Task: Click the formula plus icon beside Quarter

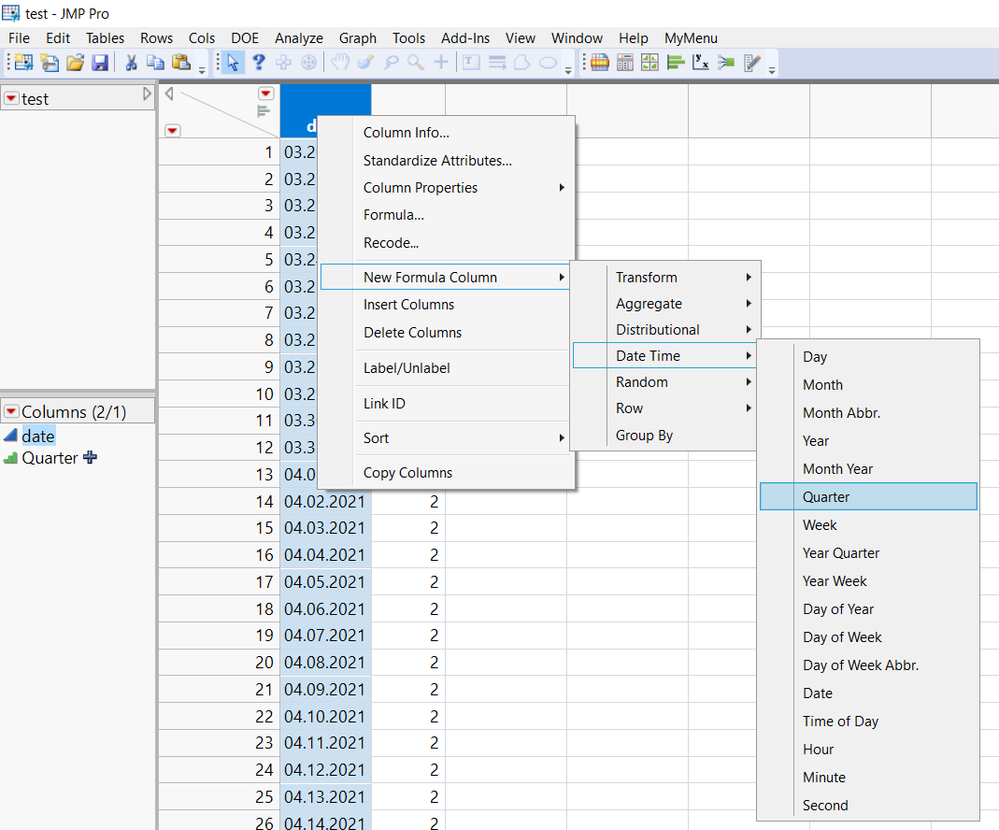Action: coord(91,458)
